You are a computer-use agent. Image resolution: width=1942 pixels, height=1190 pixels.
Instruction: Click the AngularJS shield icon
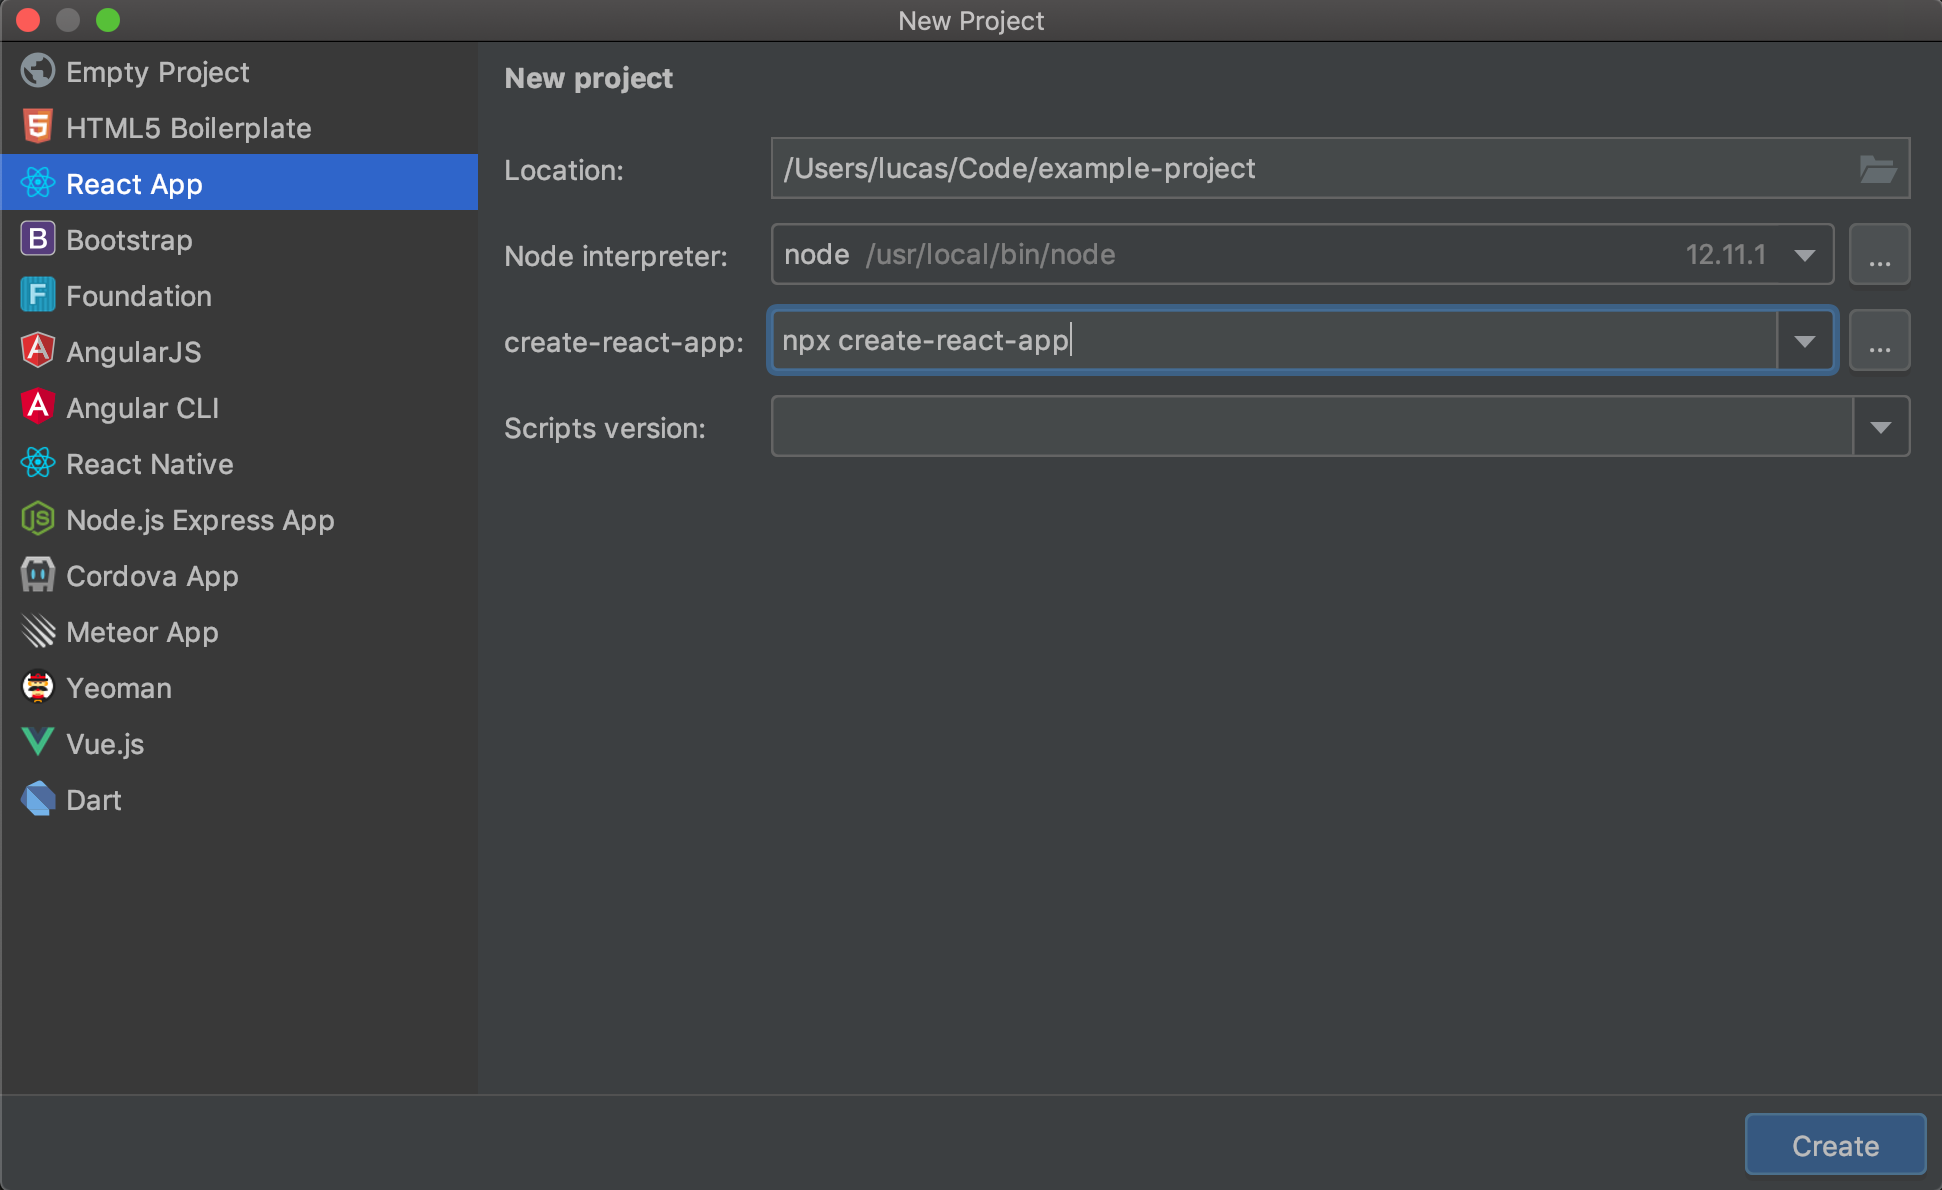click(x=38, y=351)
